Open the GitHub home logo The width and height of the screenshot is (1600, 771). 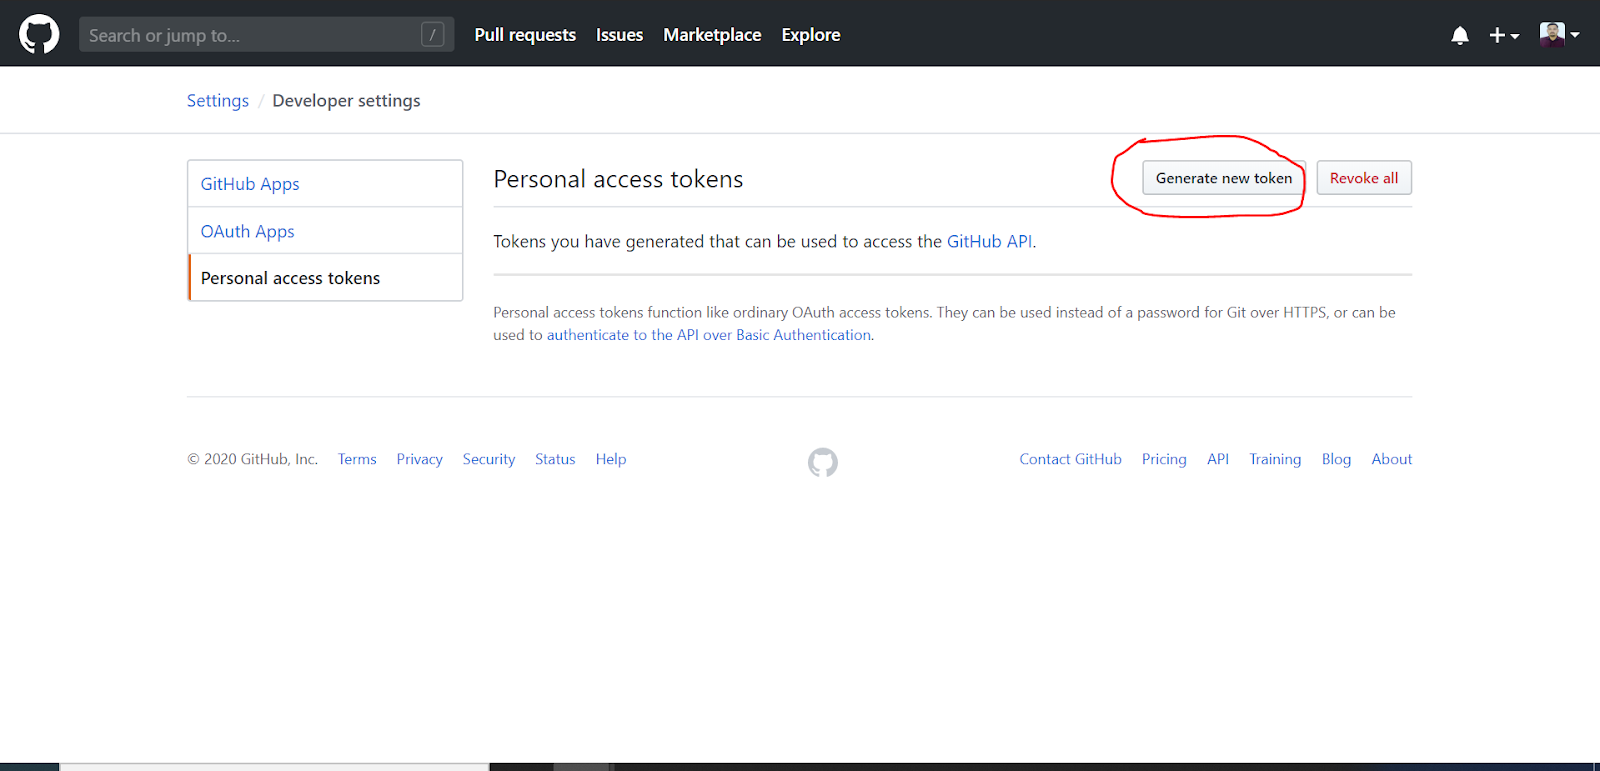[39, 34]
